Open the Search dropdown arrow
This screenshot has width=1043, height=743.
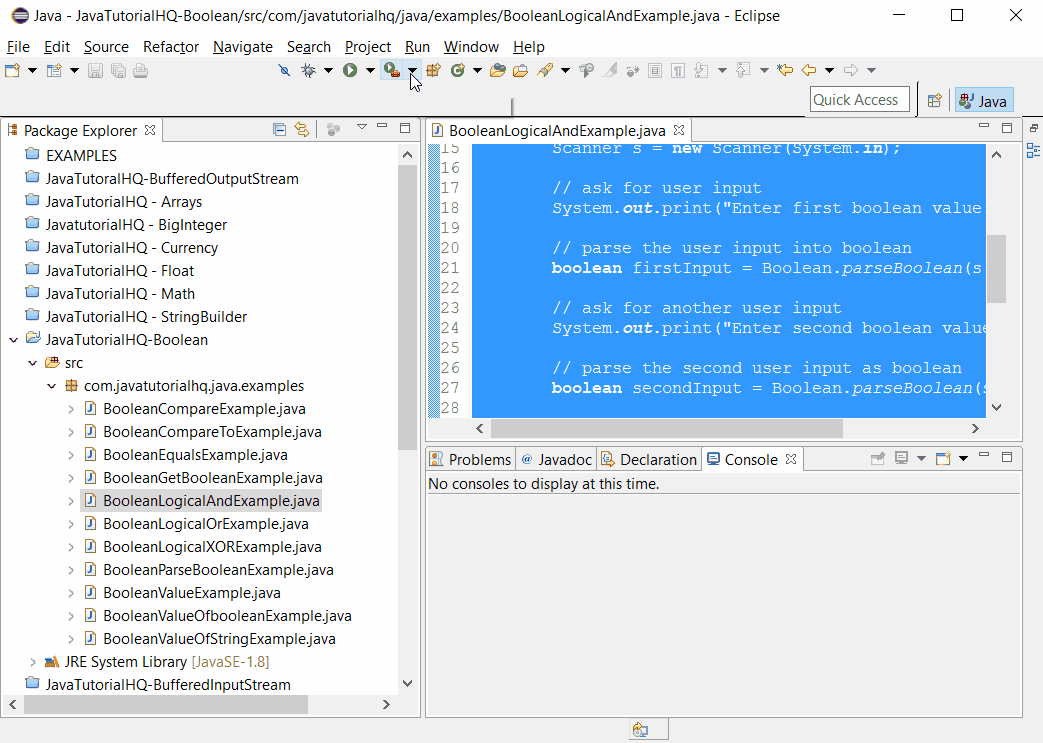tap(565, 71)
